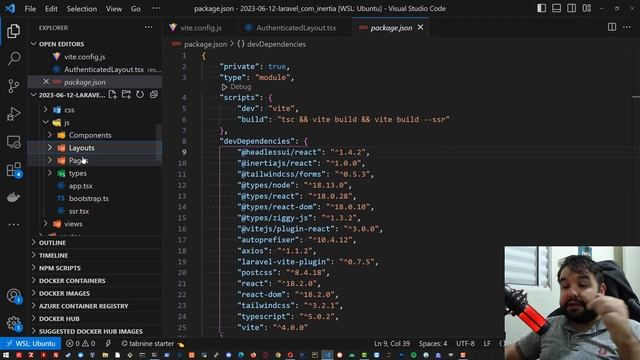The width and height of the screenshot is (640, 360).
Task: Open editor more actions menu
Action: [x=627, y=27]
